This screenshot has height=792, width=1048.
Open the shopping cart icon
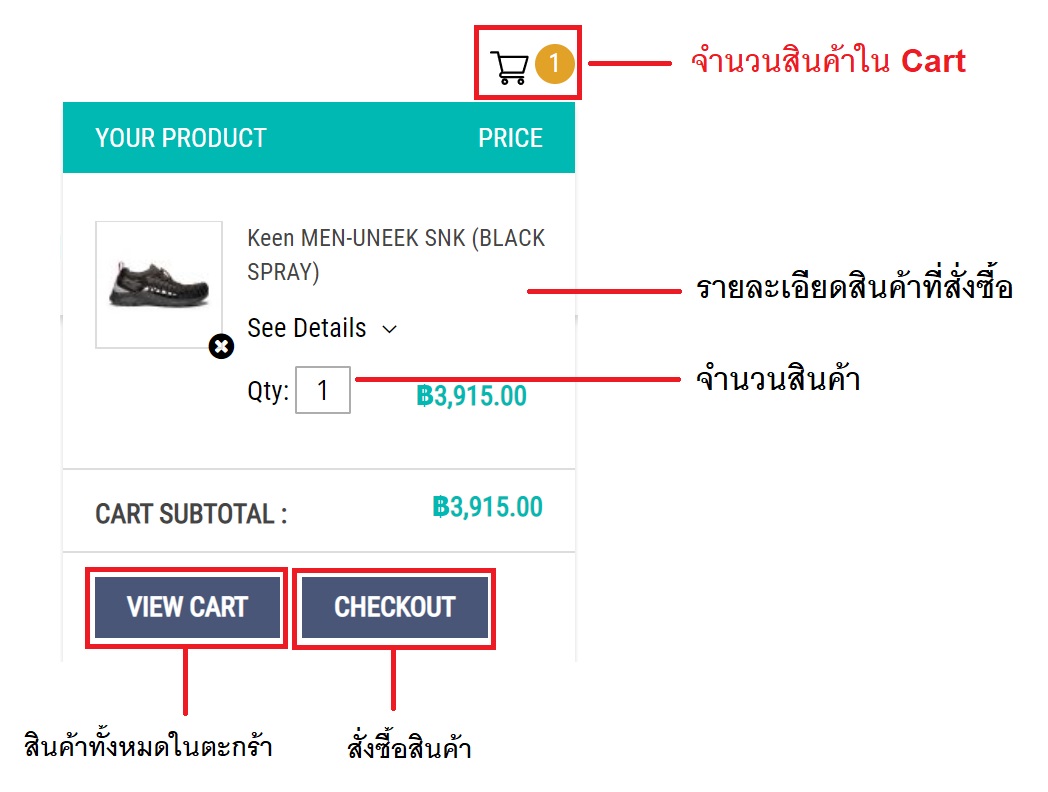[509, 67]
